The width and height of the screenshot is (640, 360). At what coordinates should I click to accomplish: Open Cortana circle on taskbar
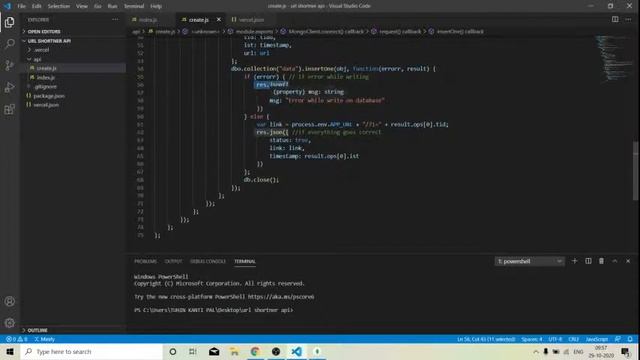(x=173, y=351)
